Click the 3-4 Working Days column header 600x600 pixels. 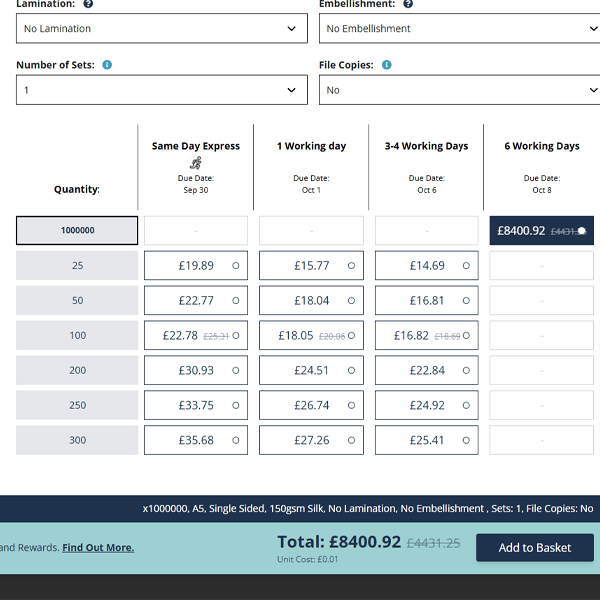coord(426,146)
